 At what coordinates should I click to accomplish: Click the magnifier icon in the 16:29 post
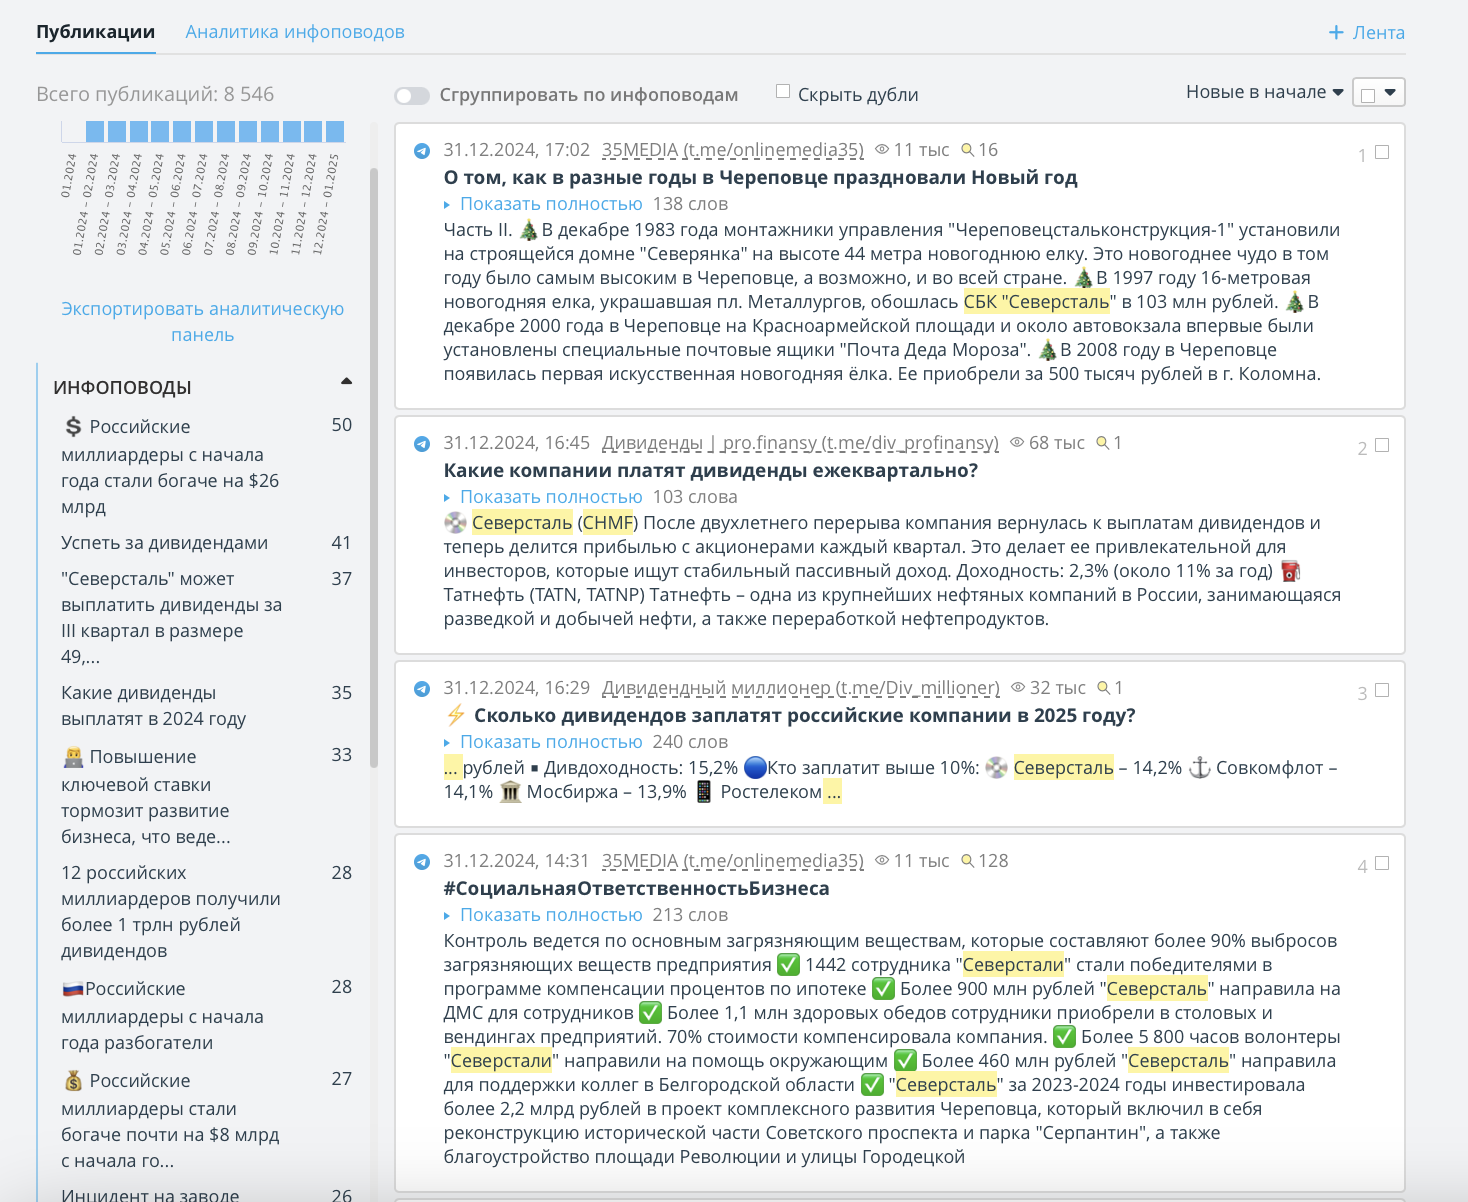(x=1104, y=688)
